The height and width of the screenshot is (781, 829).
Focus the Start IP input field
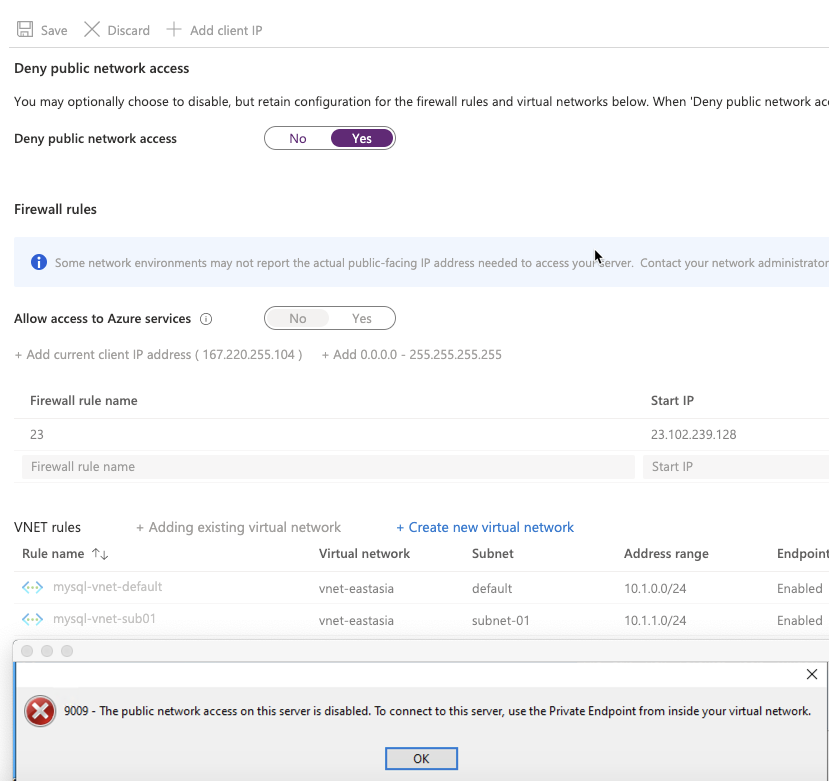tap(736, 467)
